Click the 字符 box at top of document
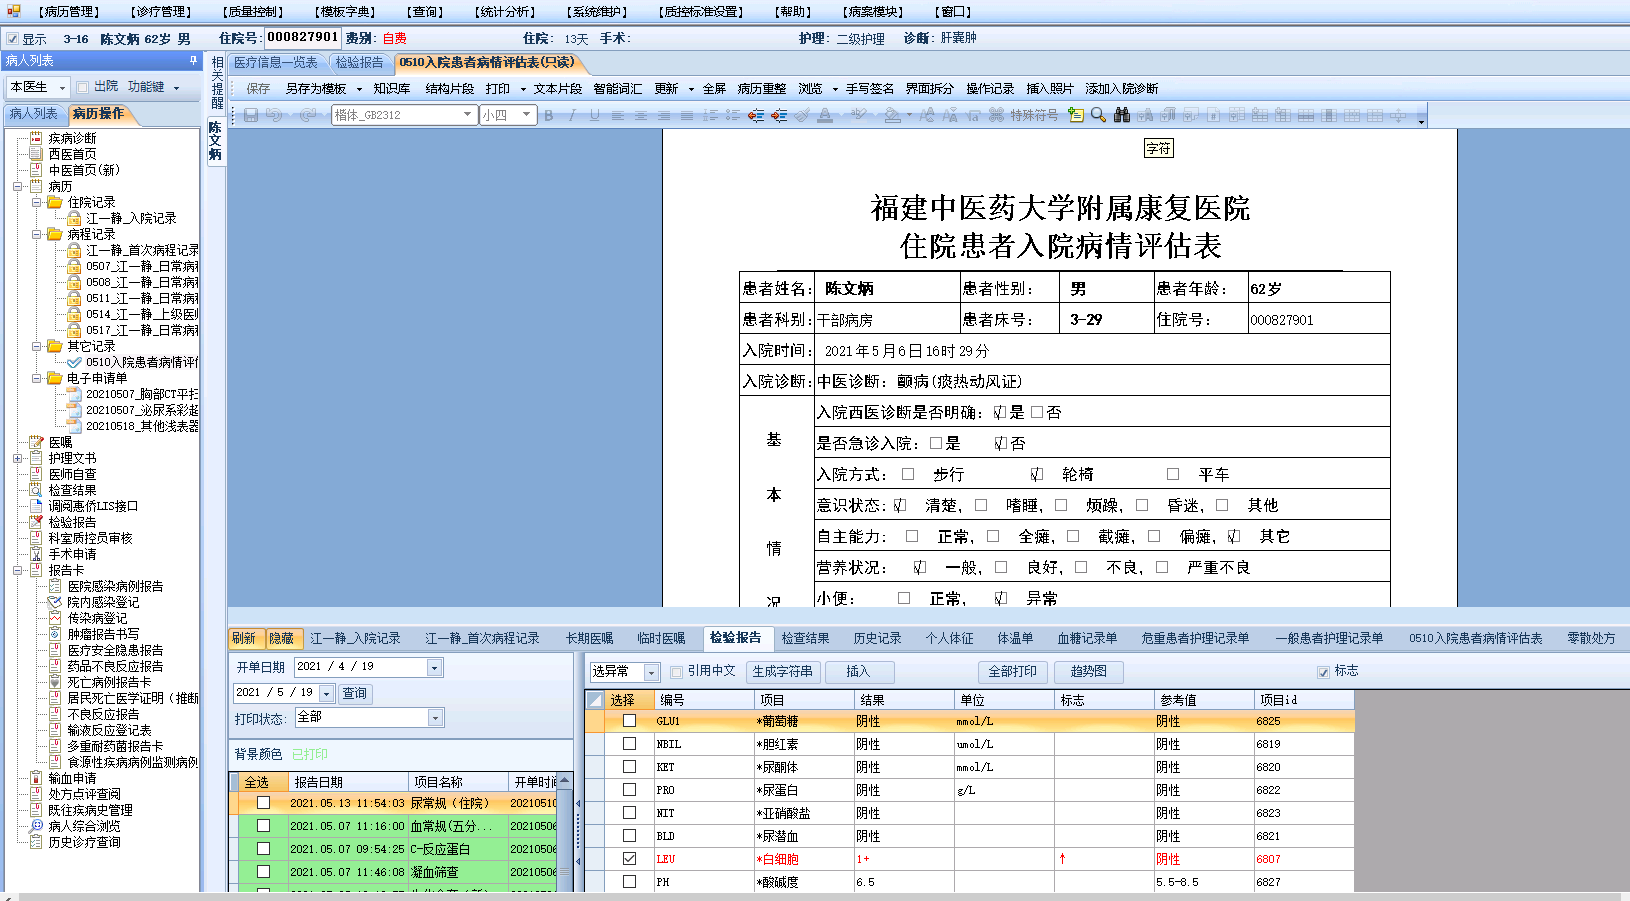 tap(1158, 148)
